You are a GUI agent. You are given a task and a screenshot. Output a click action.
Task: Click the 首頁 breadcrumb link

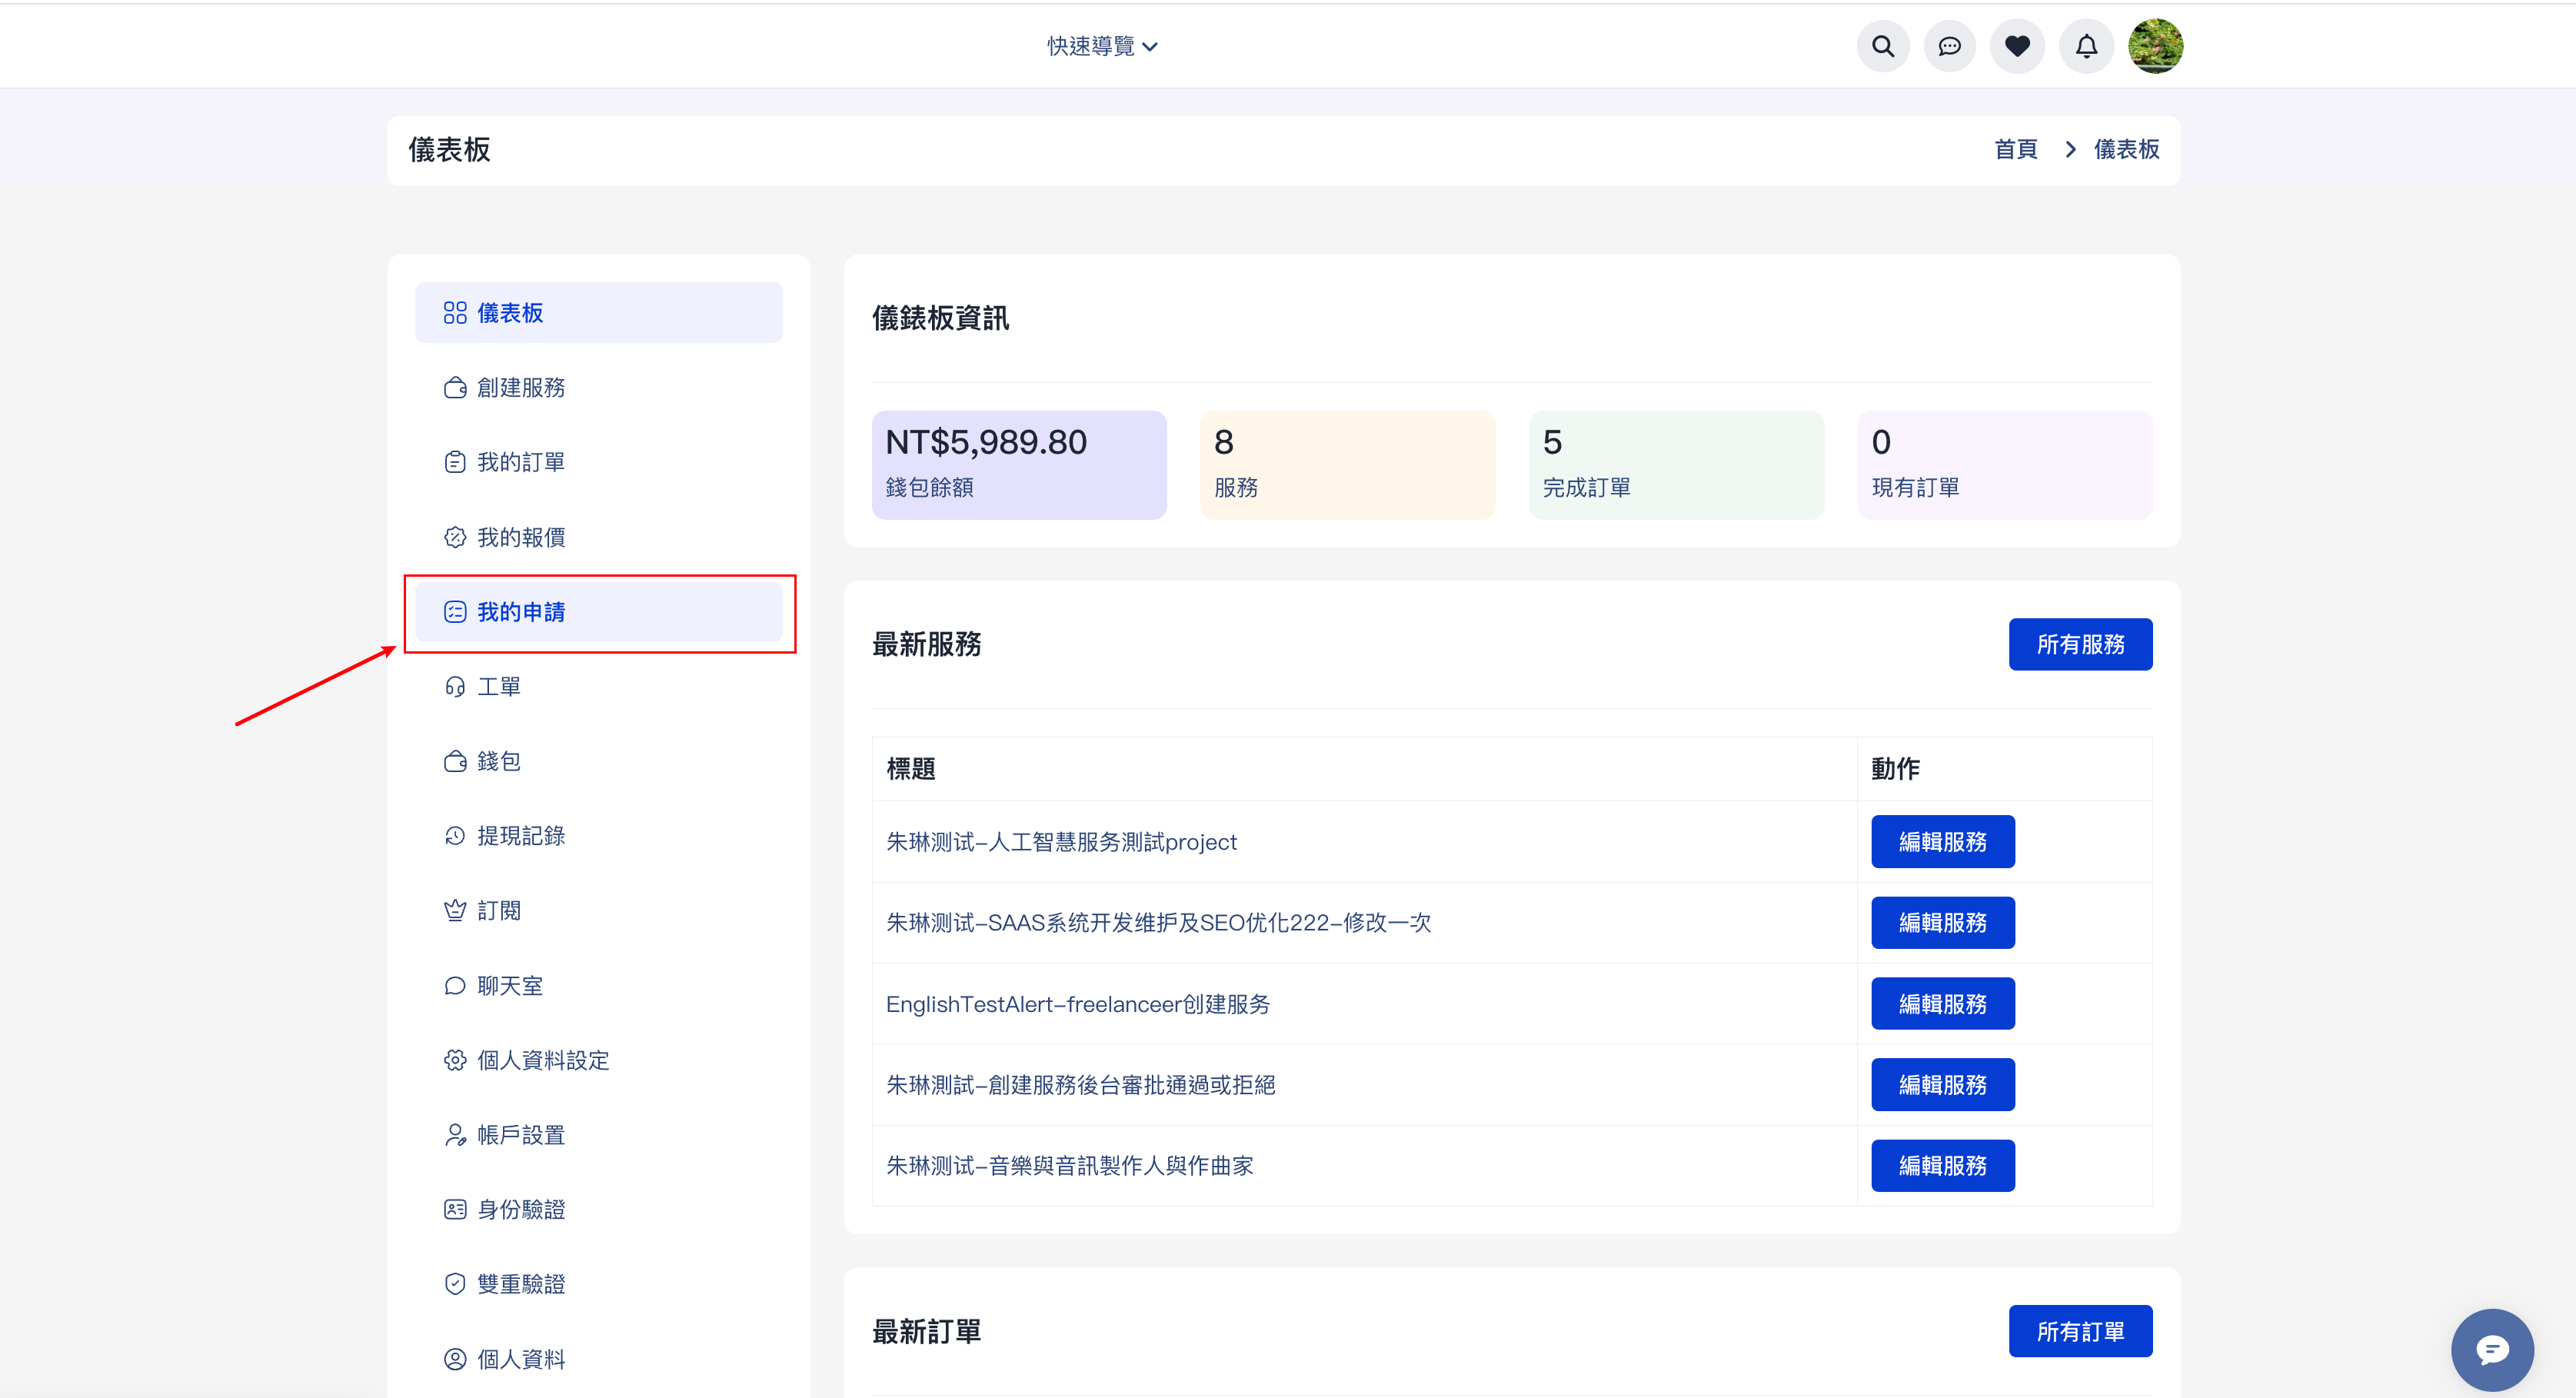(x=2015, y=150)
